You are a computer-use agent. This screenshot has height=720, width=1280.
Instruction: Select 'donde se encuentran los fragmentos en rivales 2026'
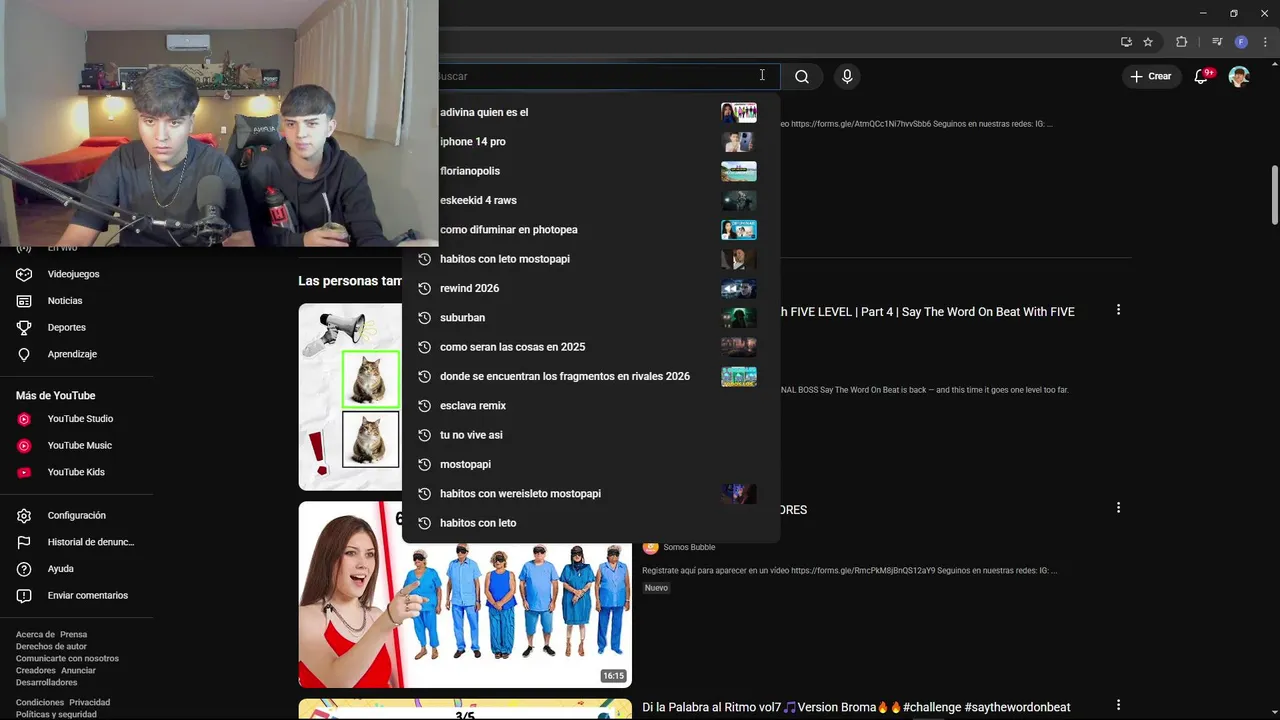point(590,376)
